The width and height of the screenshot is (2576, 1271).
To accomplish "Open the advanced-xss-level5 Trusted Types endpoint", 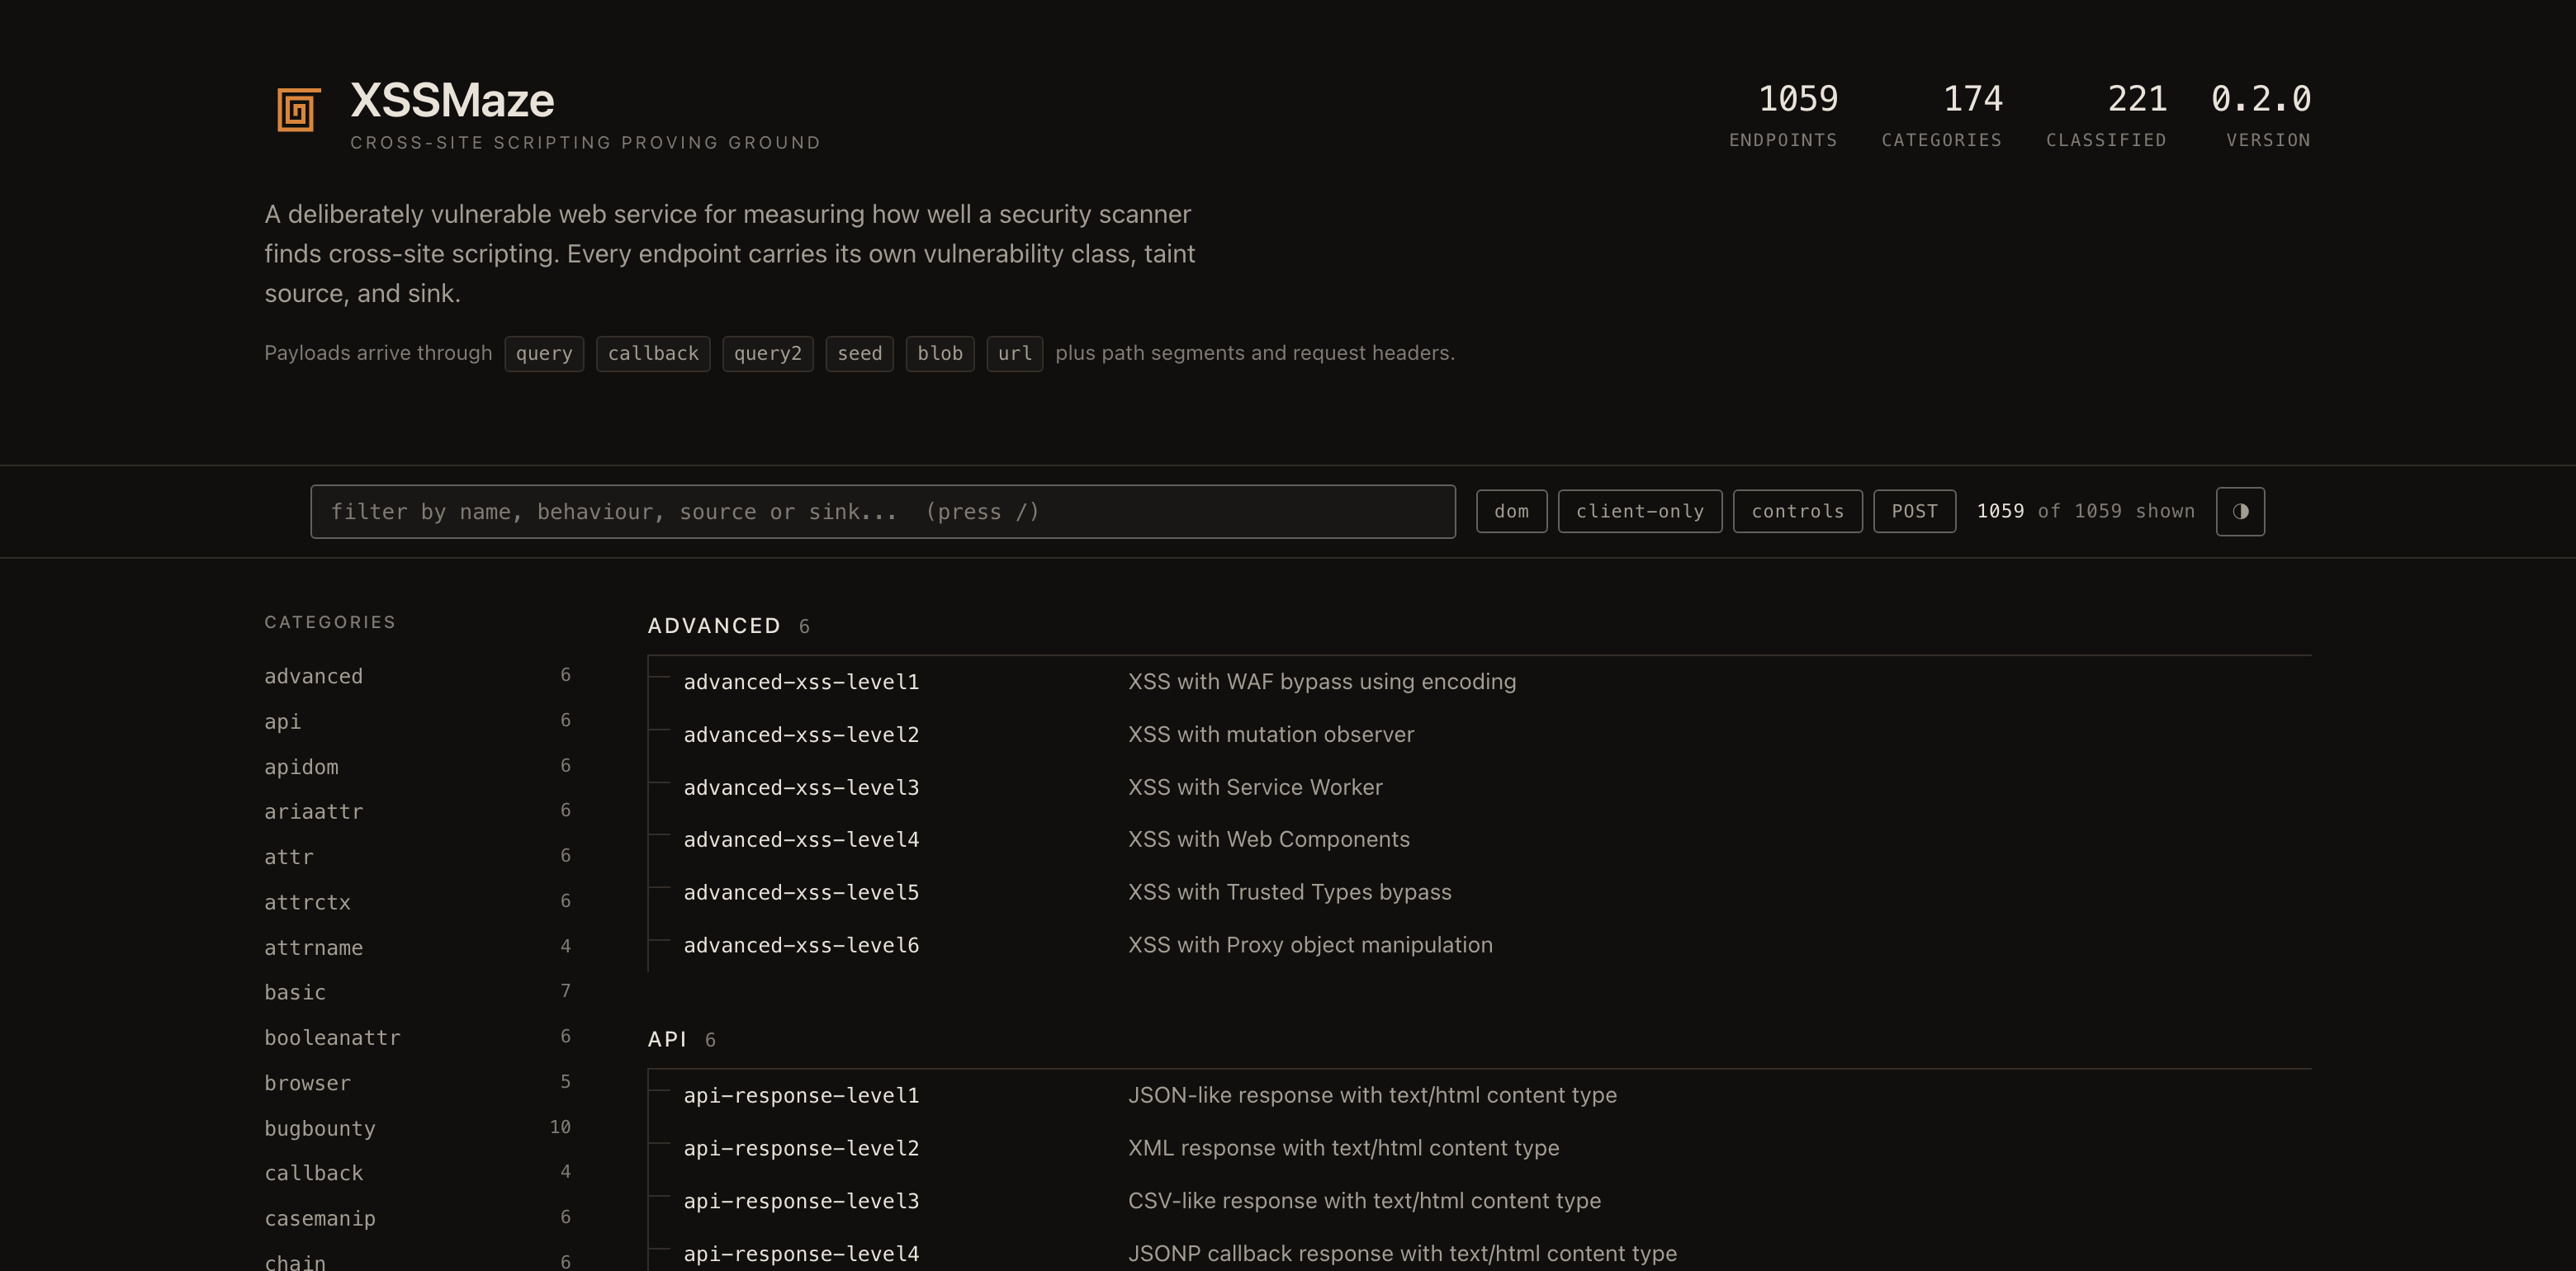I will (x=1479, y=892).
